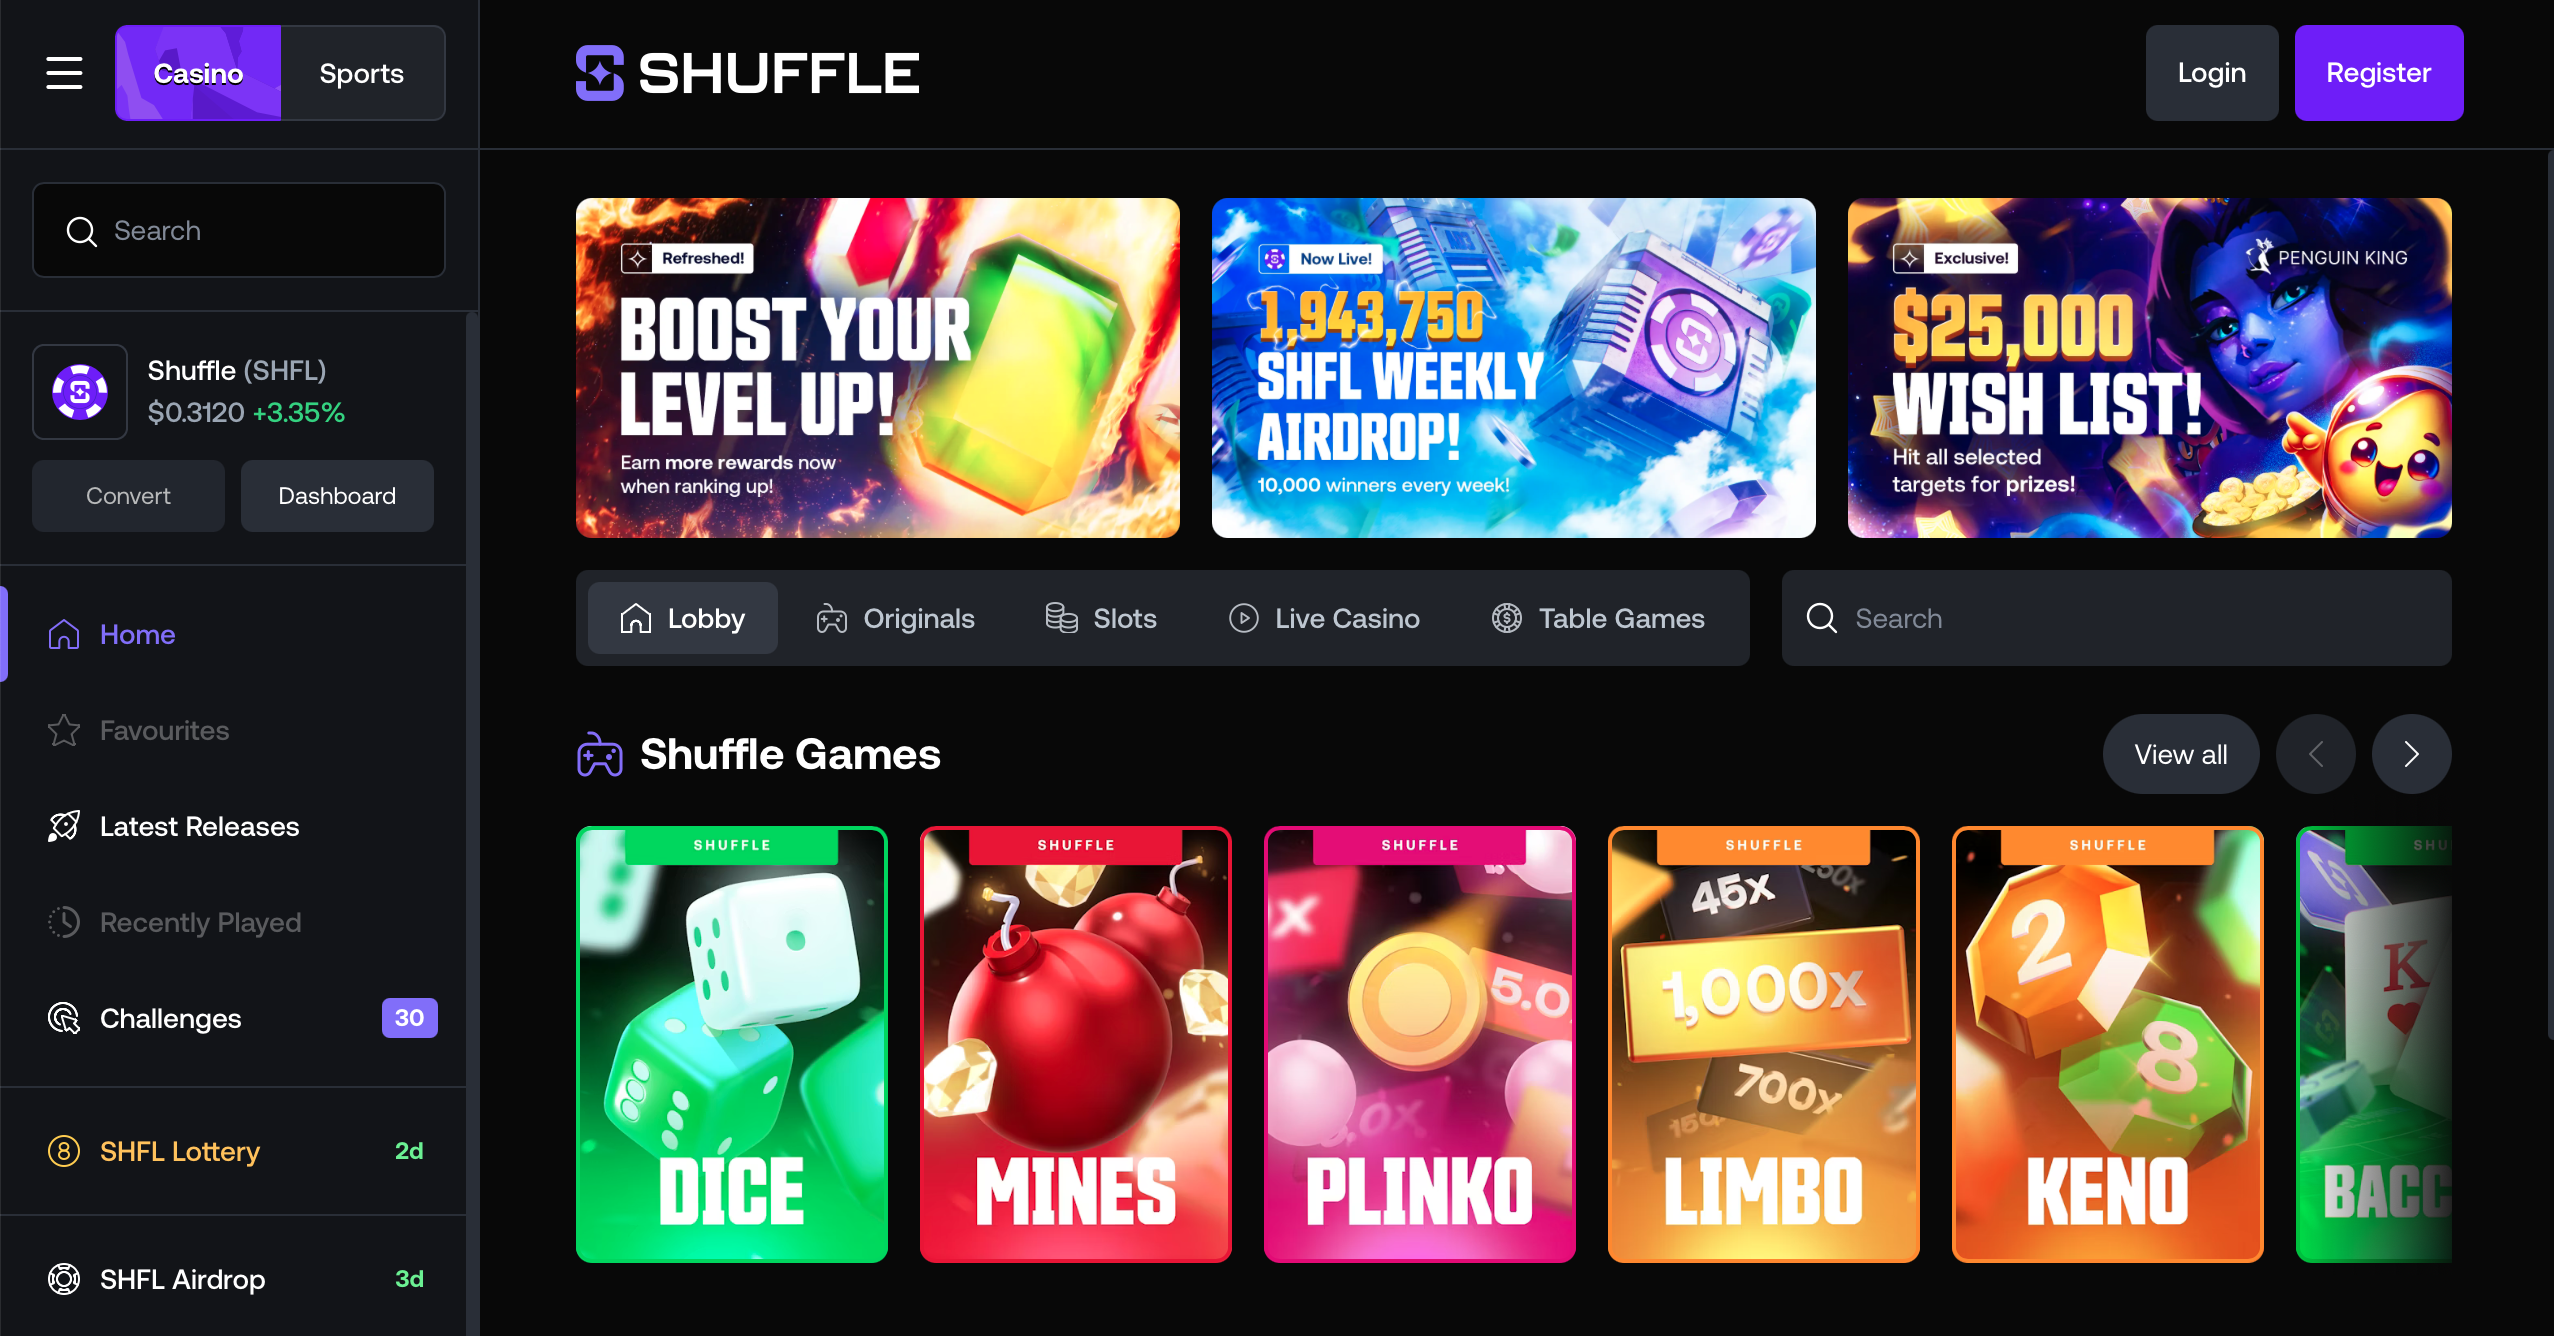Click the Favourites star icon
Screen dimensions: 2554x1336
64,731
